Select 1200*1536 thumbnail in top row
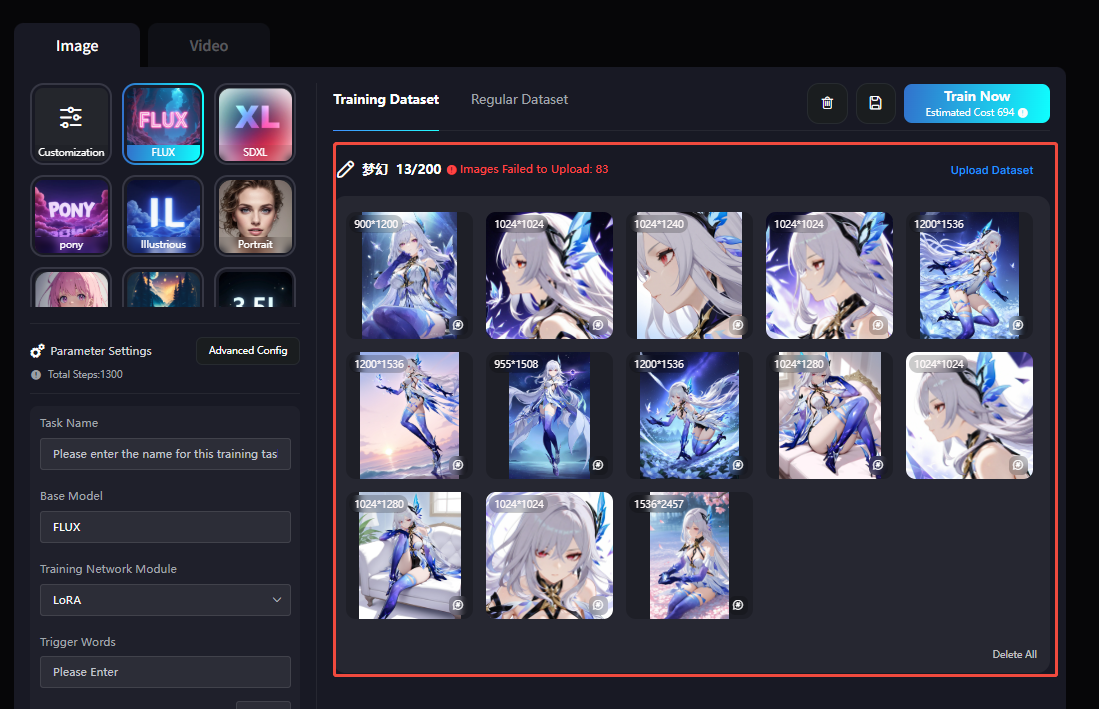Screen dimensions: 1099x709 969,275
